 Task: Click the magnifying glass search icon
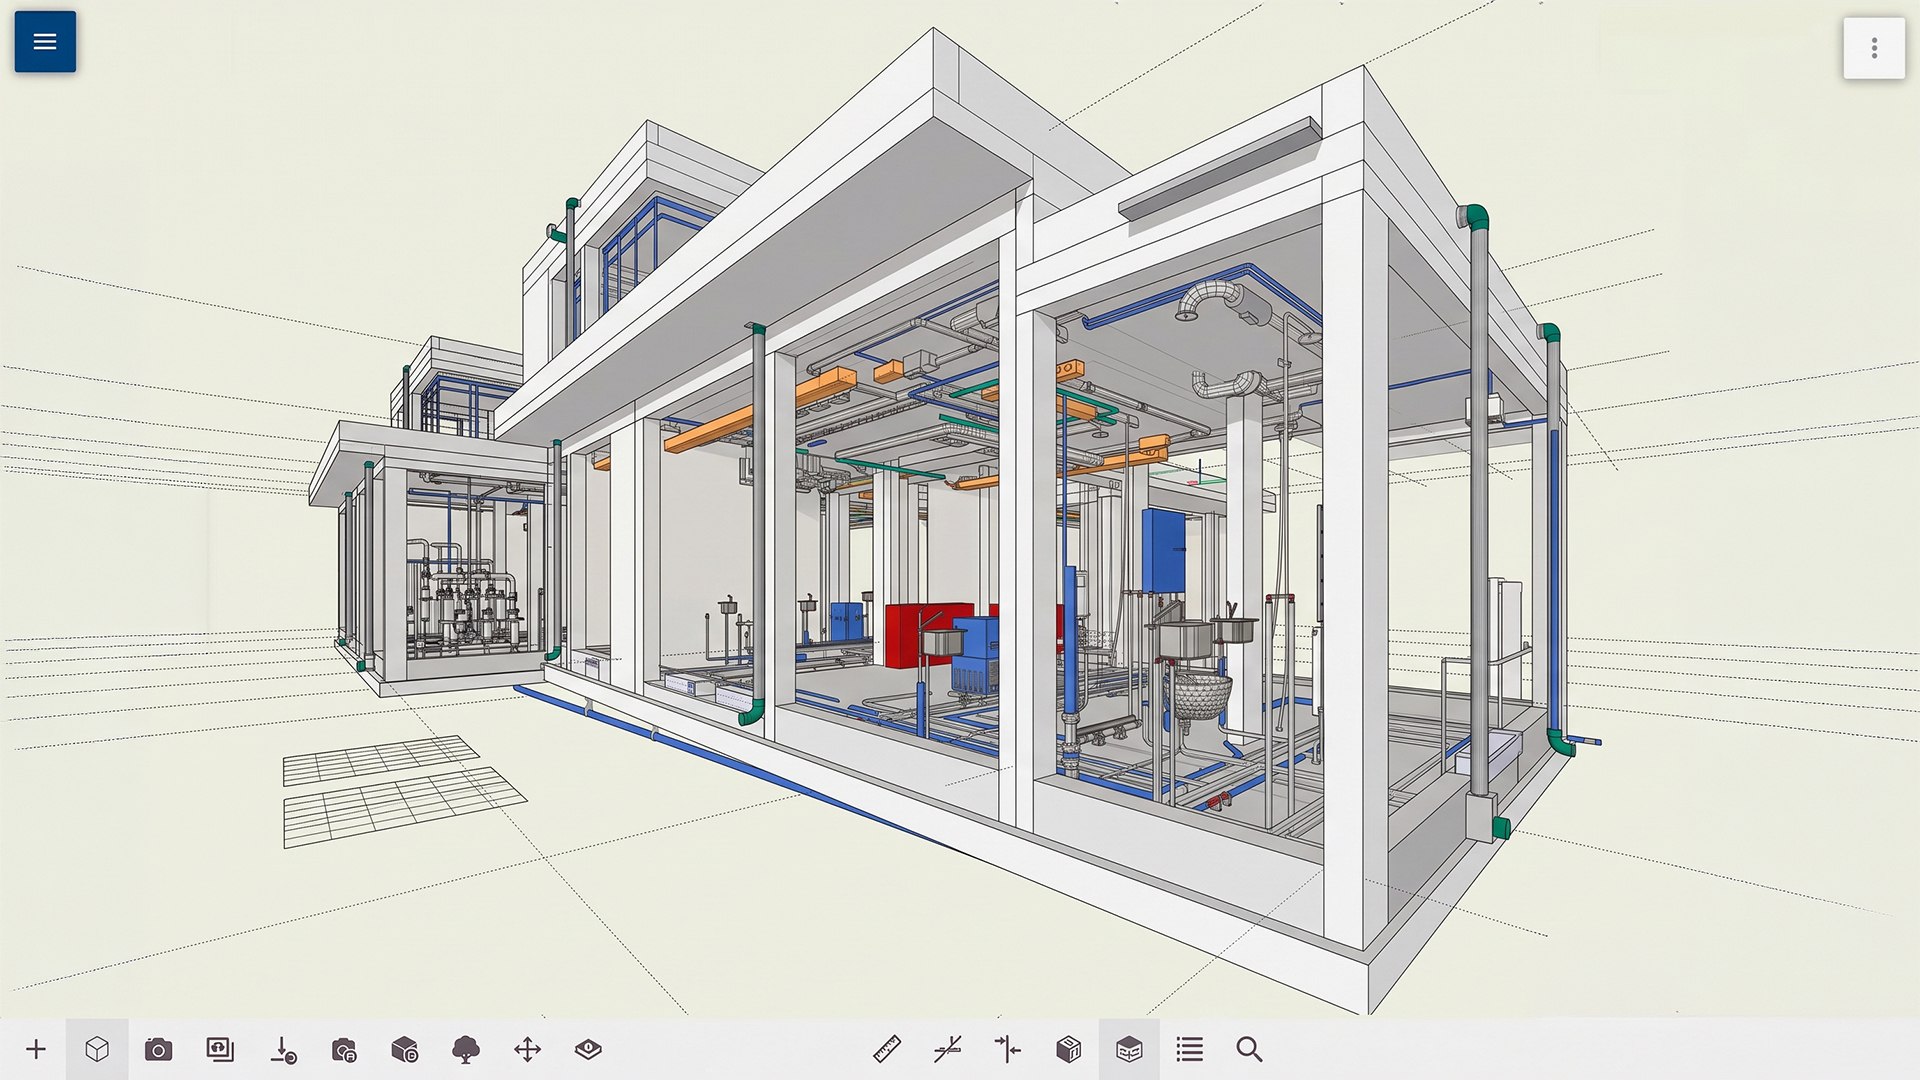click(x=1249, y=1049)
